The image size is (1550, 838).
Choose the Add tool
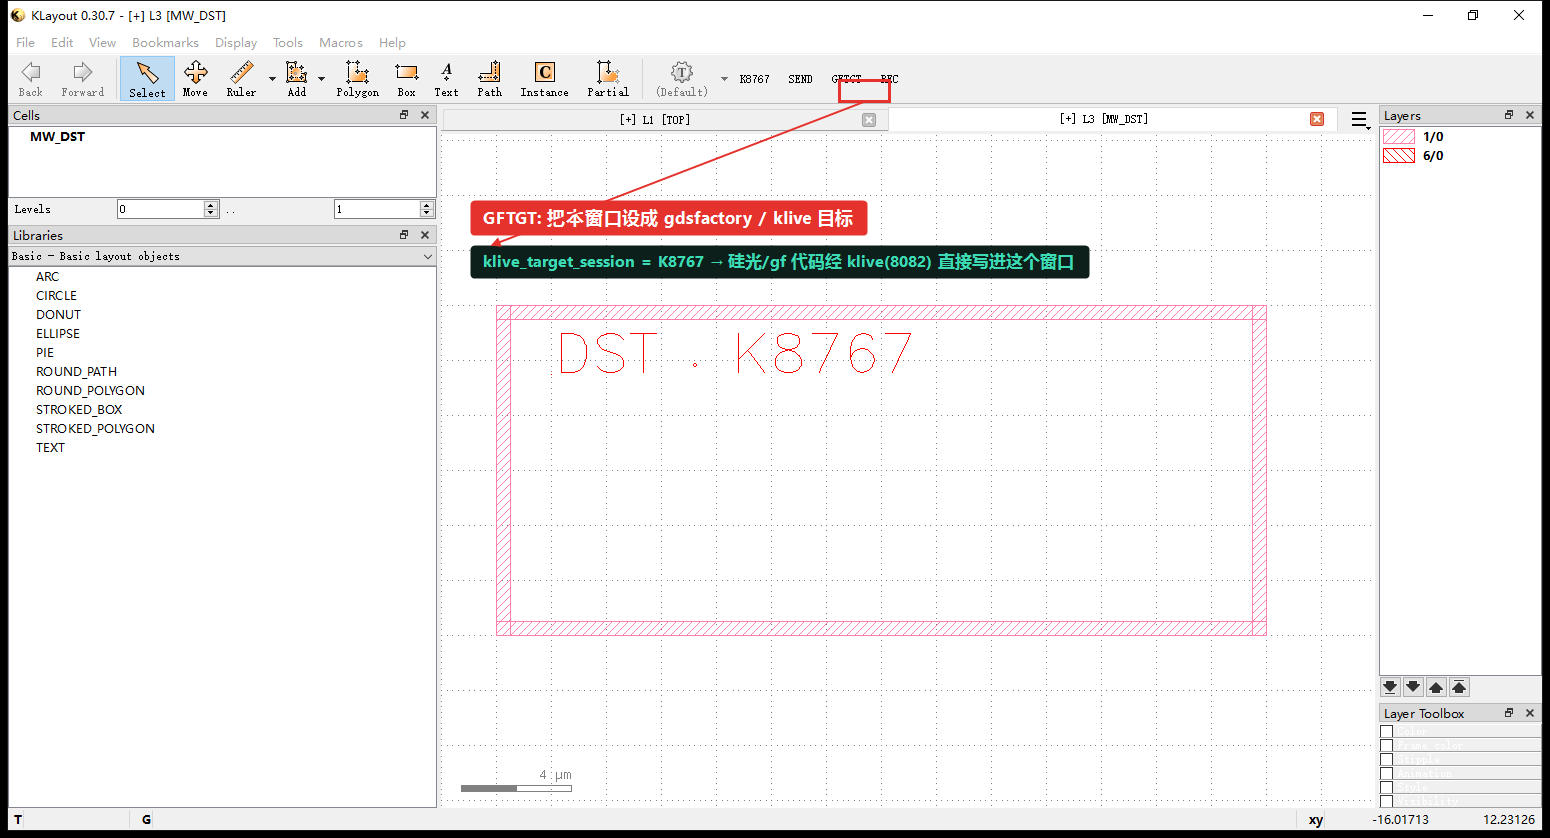pos(297,79)
